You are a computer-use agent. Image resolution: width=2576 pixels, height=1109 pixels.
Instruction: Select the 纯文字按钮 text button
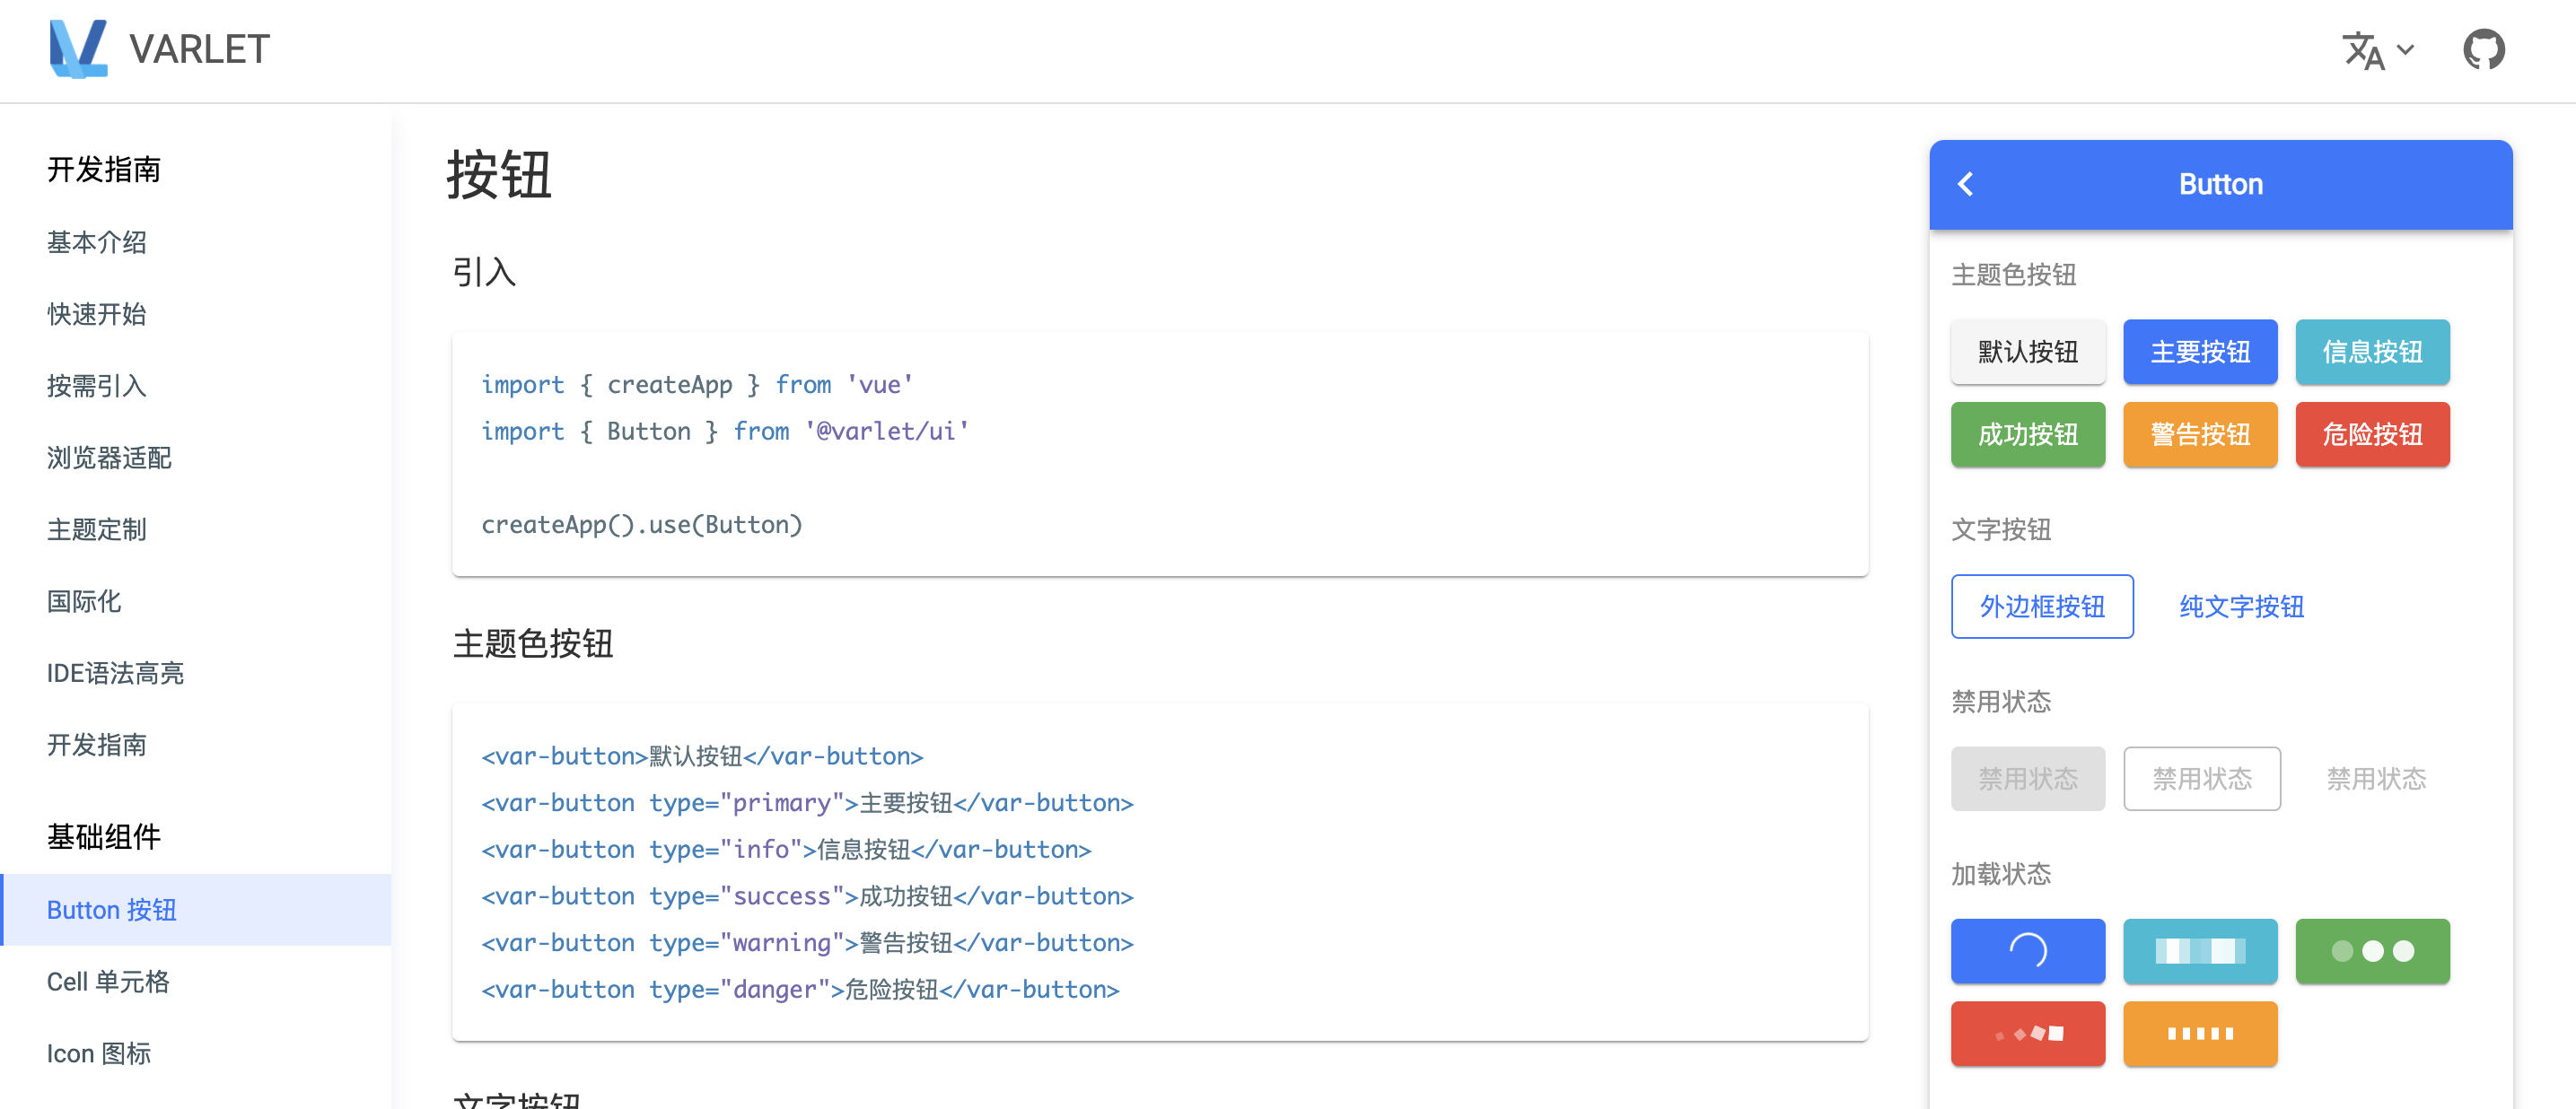(x=2240, y=606)
